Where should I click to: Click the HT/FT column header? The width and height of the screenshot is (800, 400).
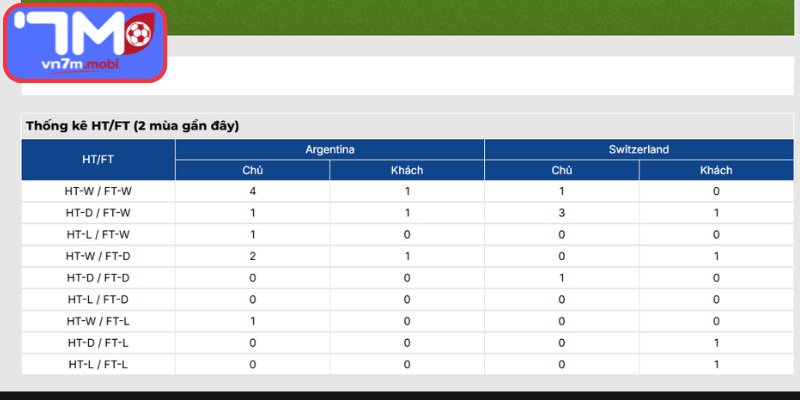coord(98,160)
